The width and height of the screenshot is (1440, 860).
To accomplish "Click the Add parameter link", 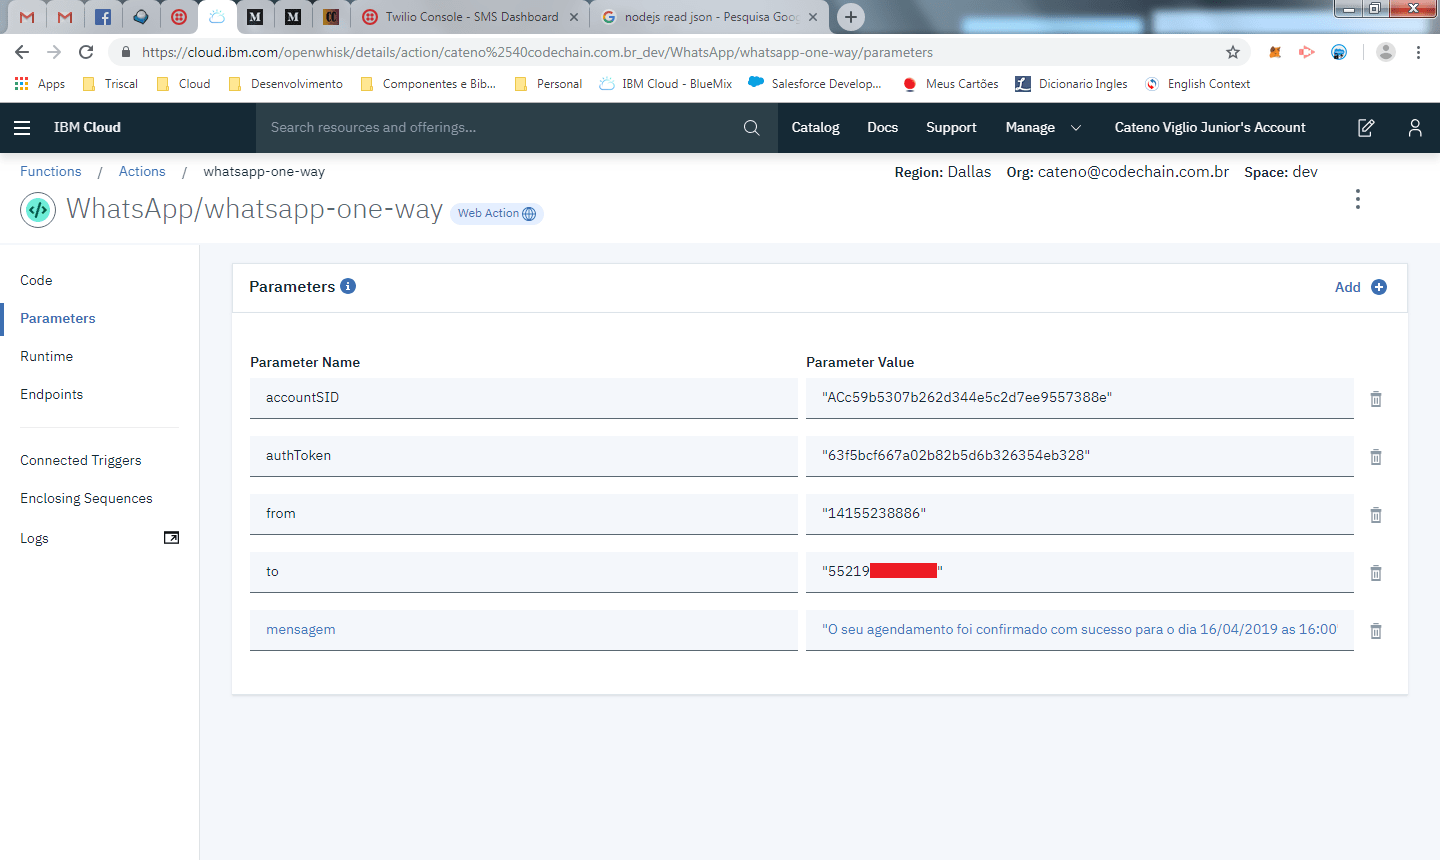I will 1347,287.
